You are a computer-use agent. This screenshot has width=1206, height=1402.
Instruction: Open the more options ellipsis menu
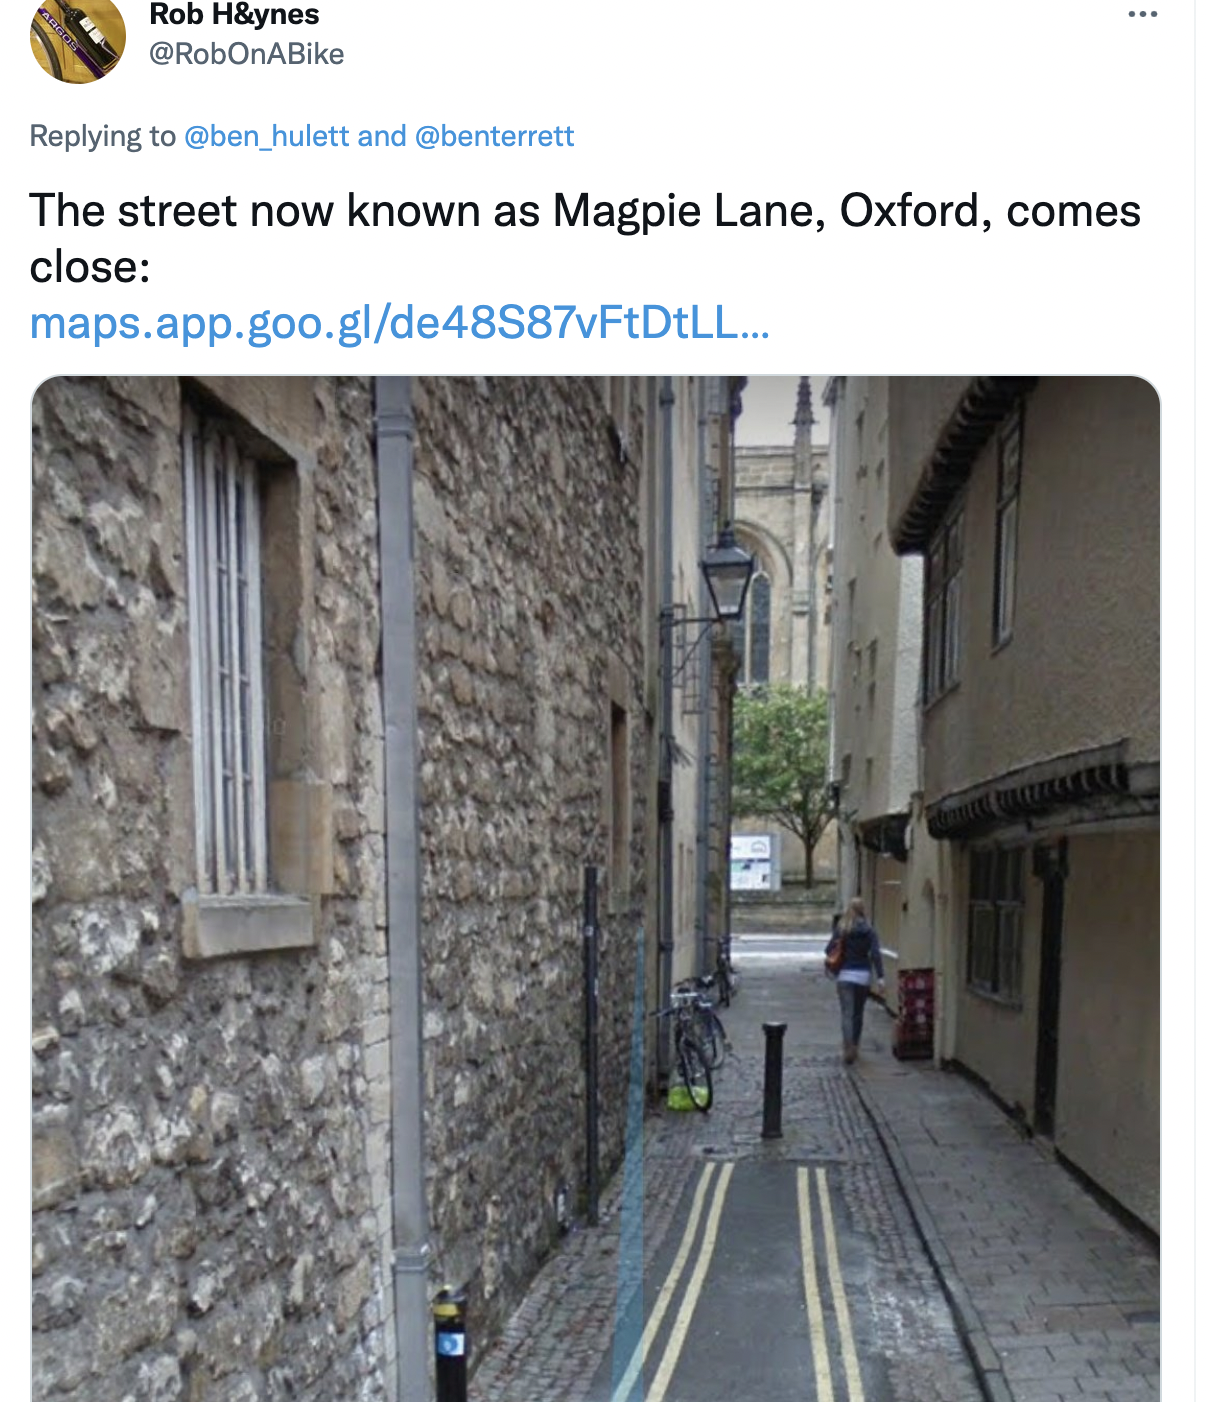[1142, 15]
